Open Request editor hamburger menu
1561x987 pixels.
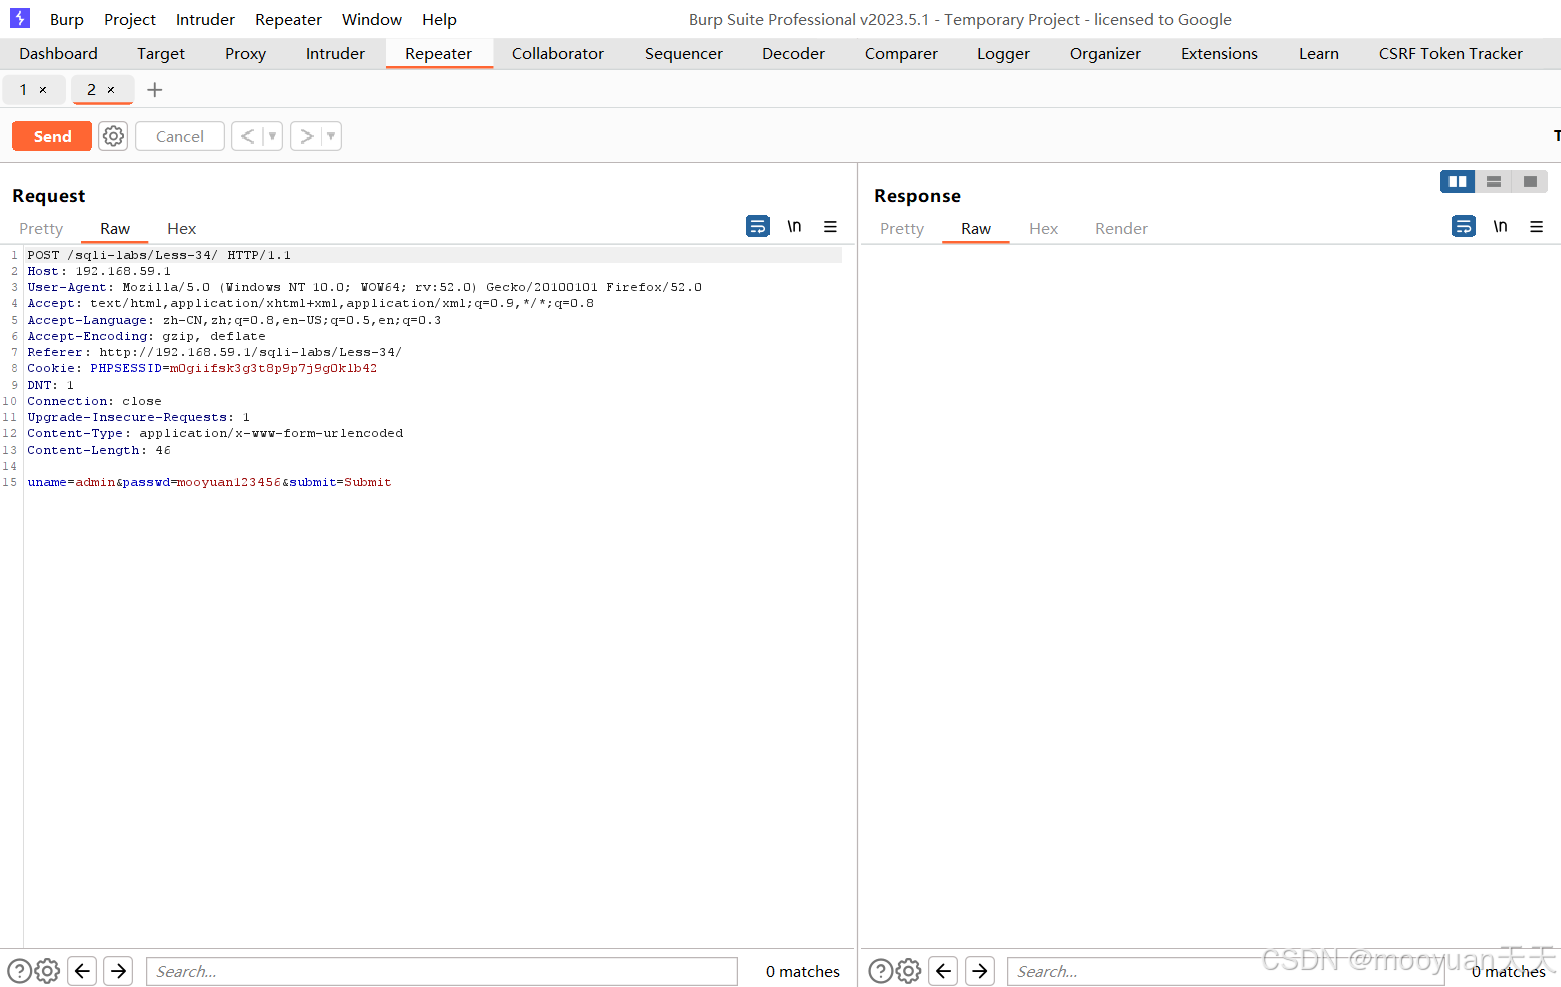[830, 227]
